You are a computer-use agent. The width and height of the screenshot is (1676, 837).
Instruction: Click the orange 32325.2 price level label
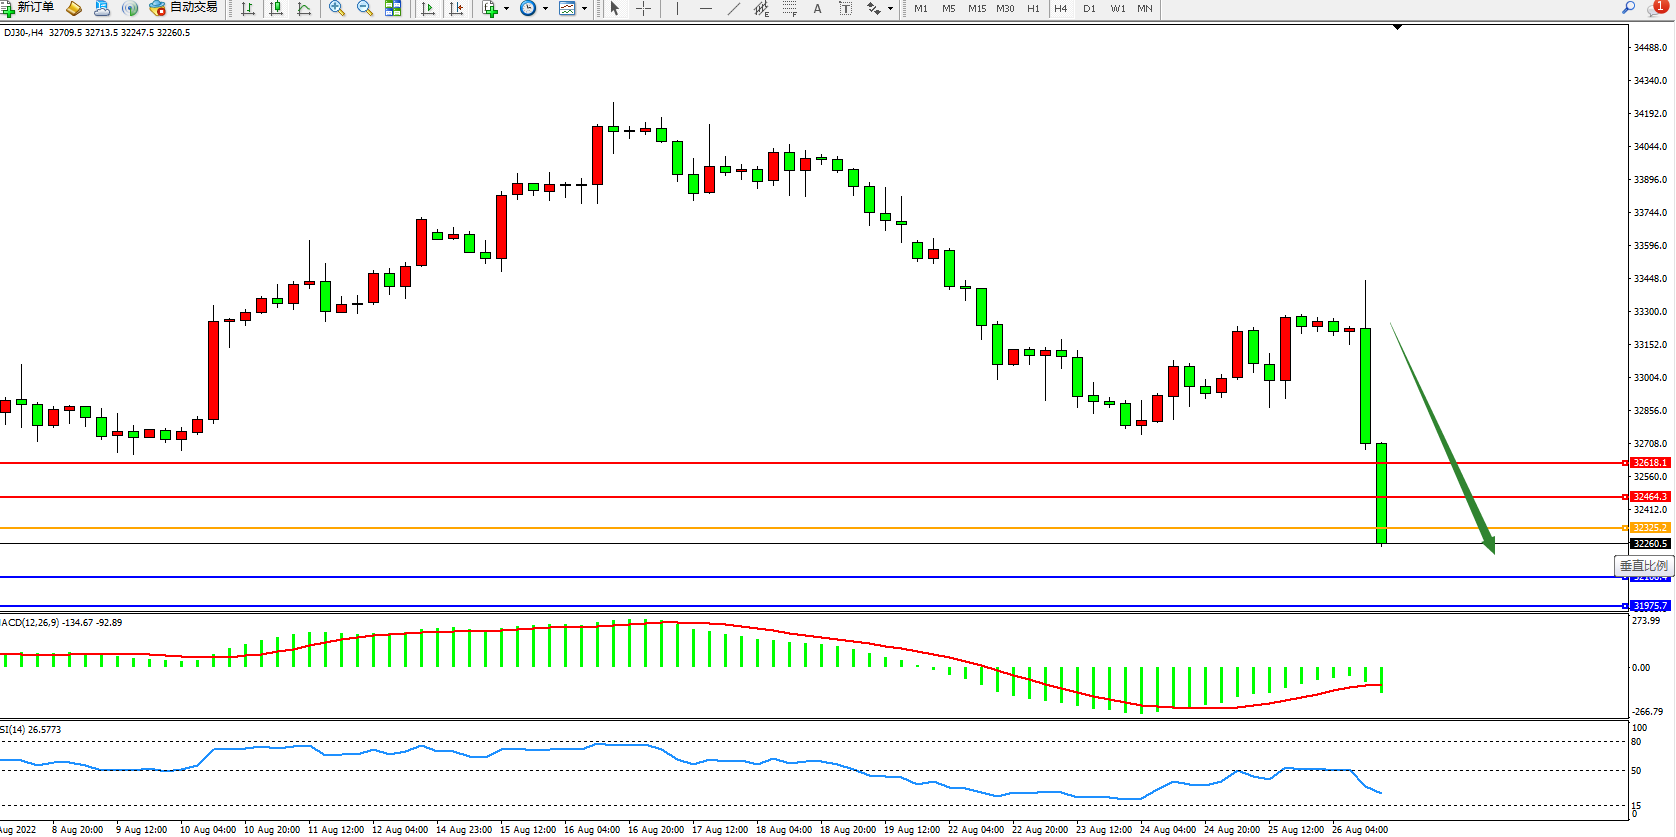pyautogui.click(x=1649, y=528)
